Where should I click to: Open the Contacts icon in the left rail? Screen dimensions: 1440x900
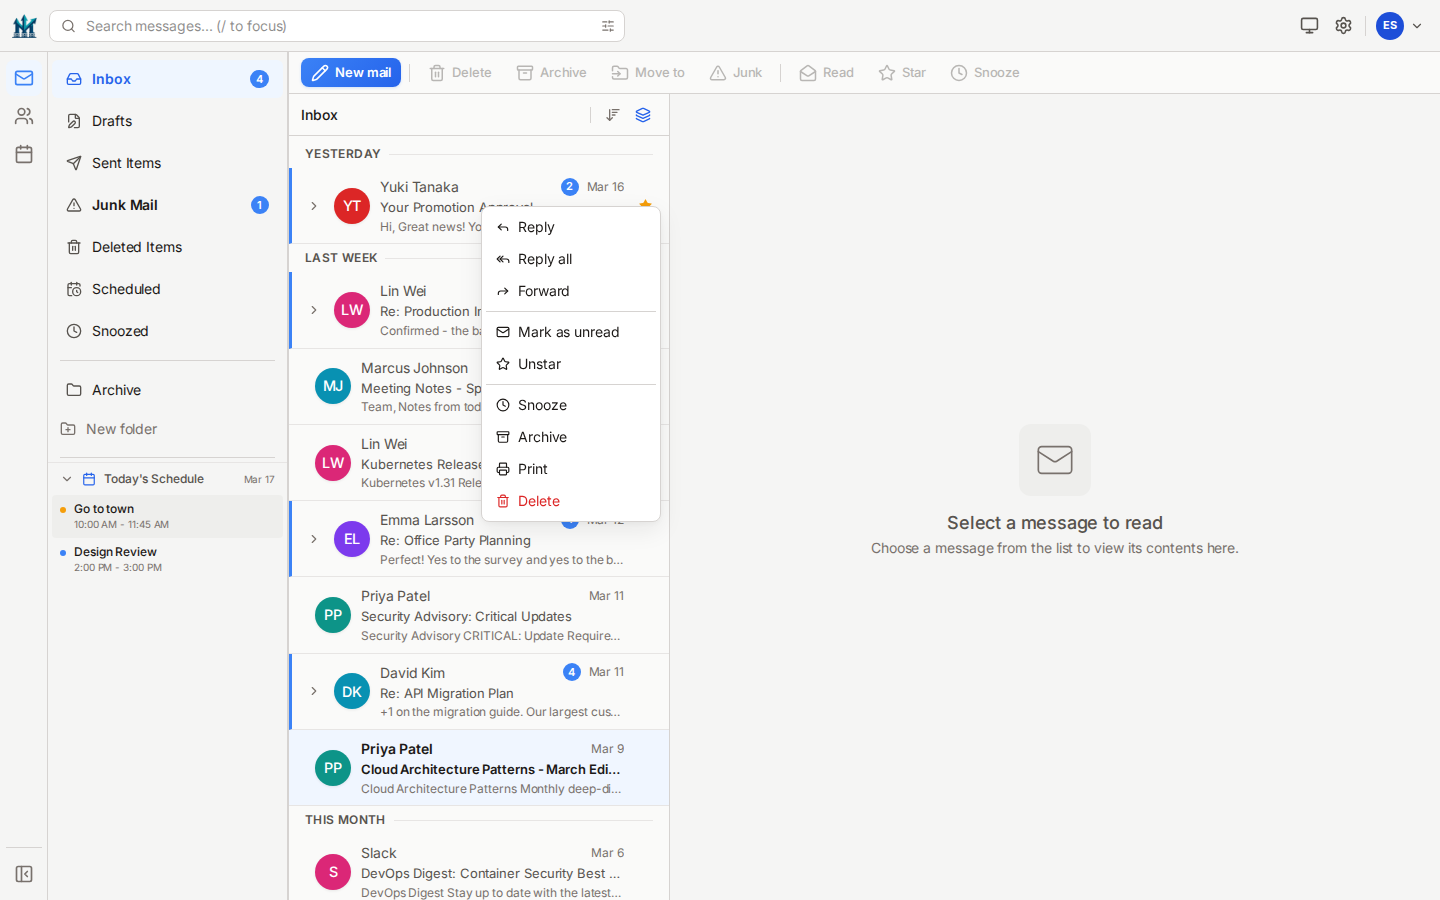(23, 115)
